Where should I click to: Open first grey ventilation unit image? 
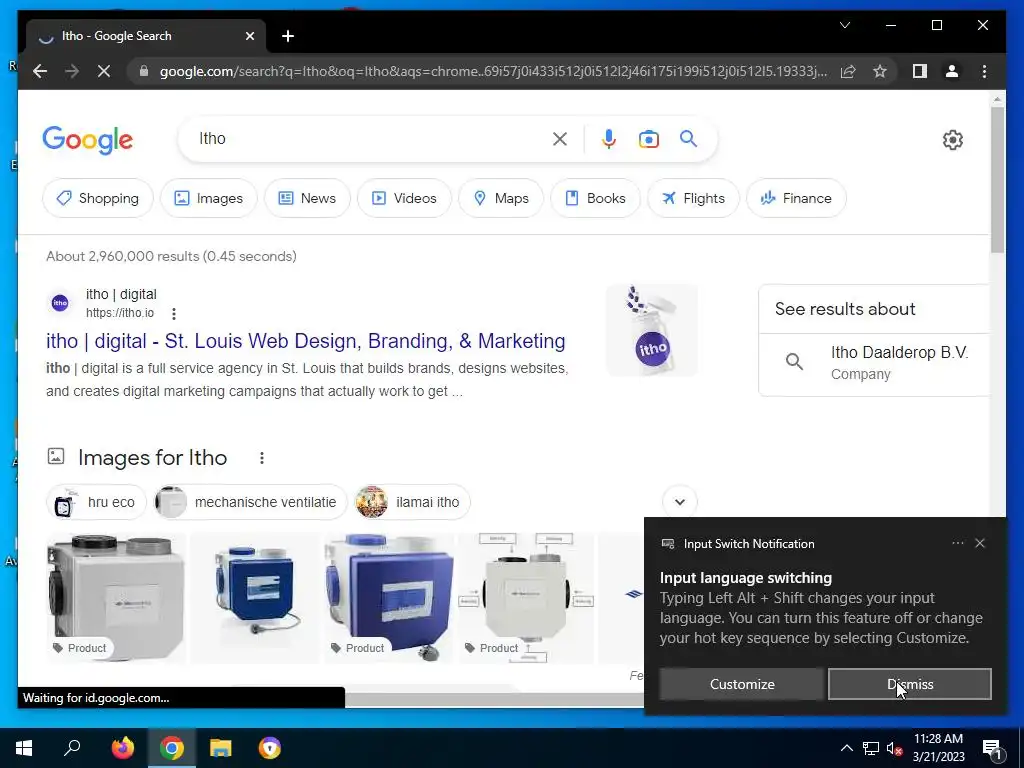[x=116, y=598]
